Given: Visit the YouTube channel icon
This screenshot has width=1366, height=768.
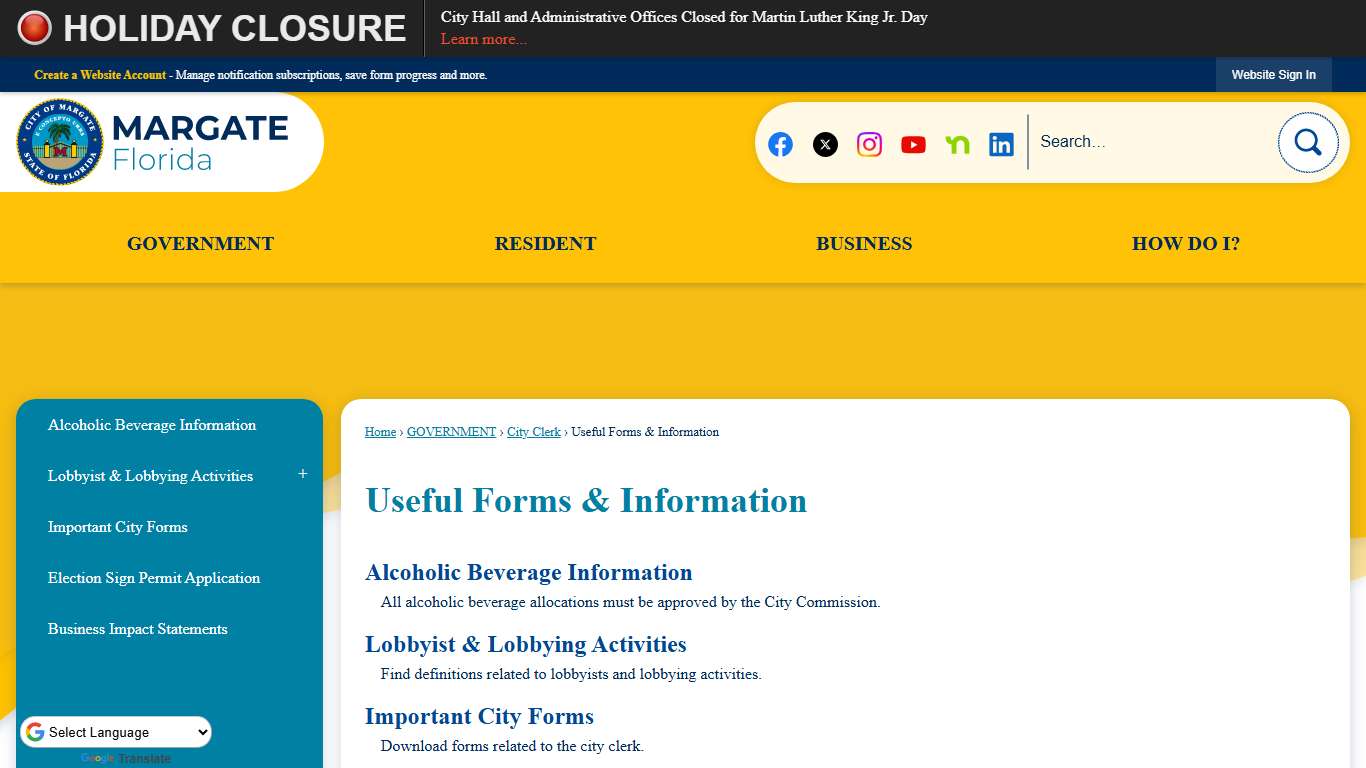Looking at the screenshot, I should point(913,144).
